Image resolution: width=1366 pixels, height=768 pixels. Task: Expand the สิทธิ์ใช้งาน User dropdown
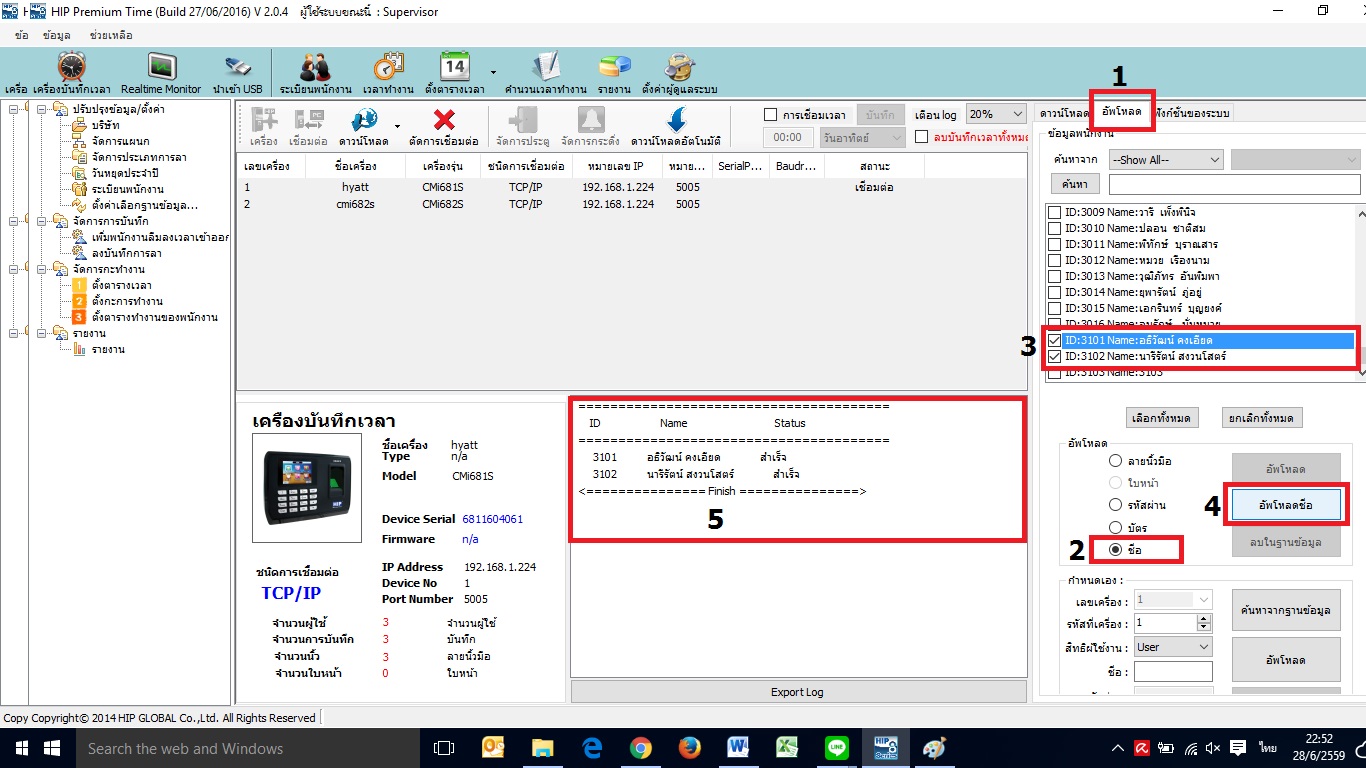point(1174,647)
